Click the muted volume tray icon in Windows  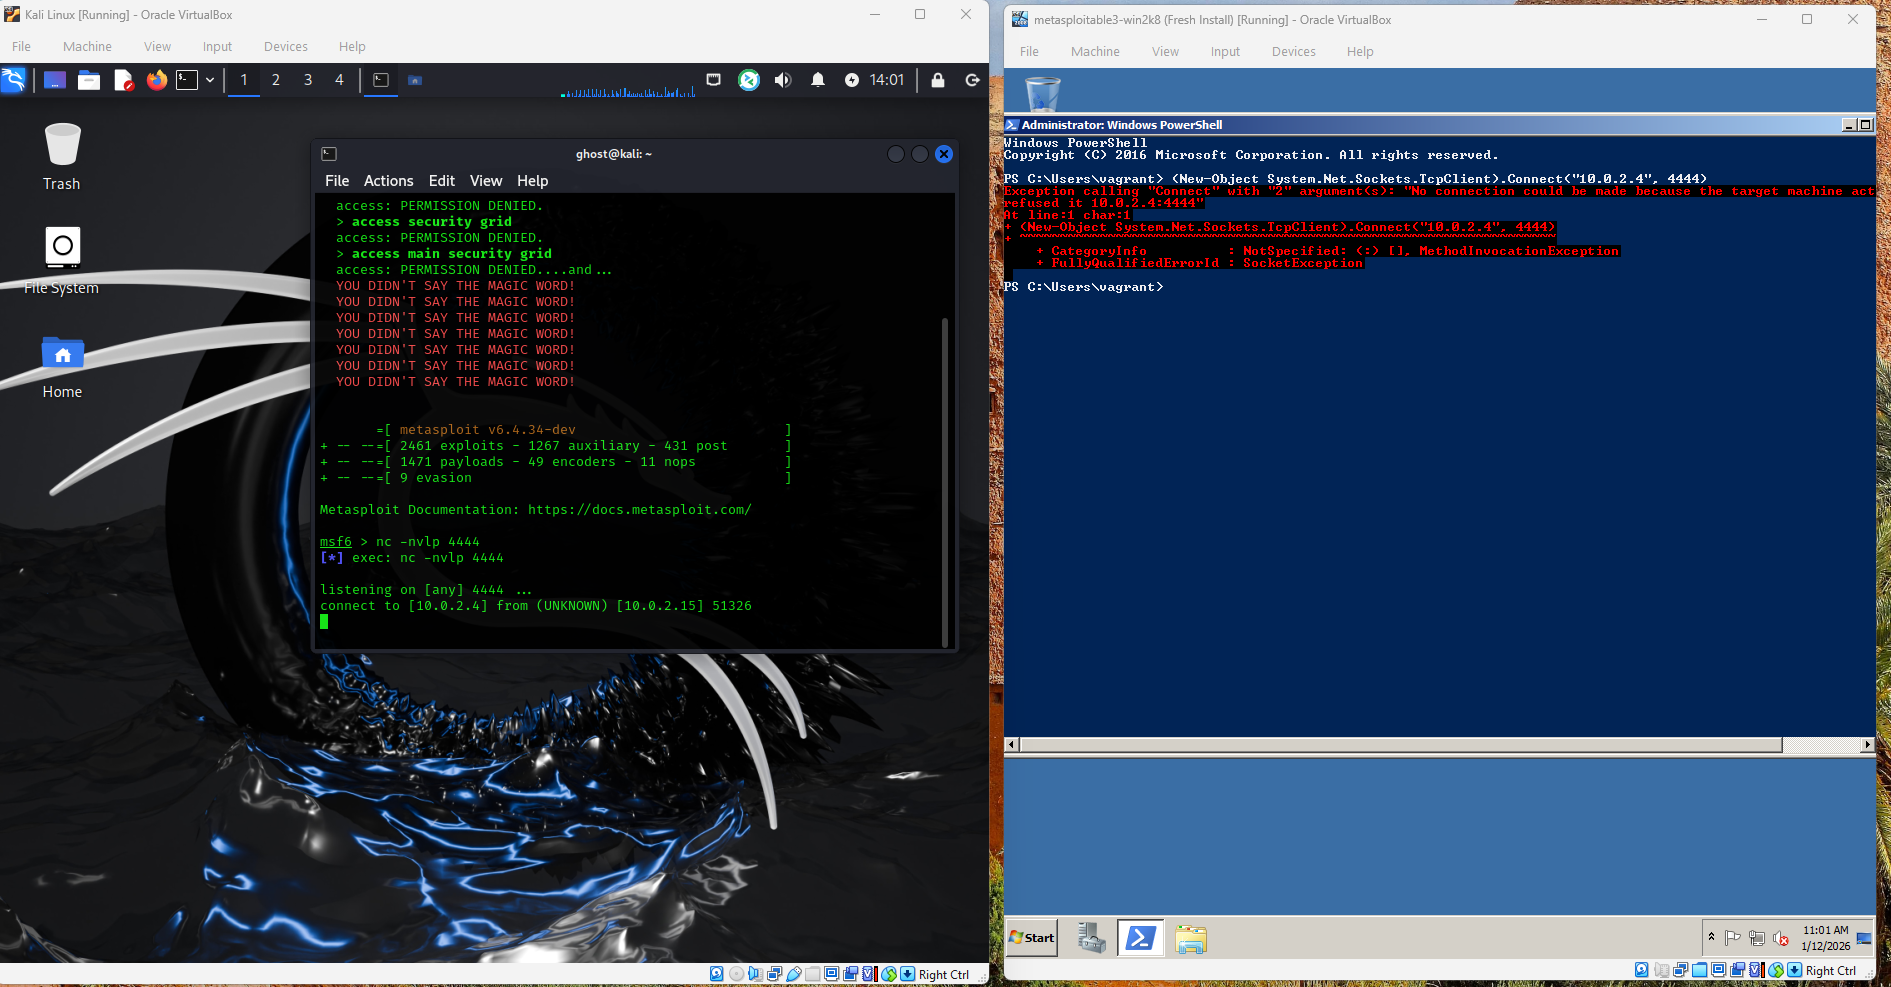[x=1781, y=938]
